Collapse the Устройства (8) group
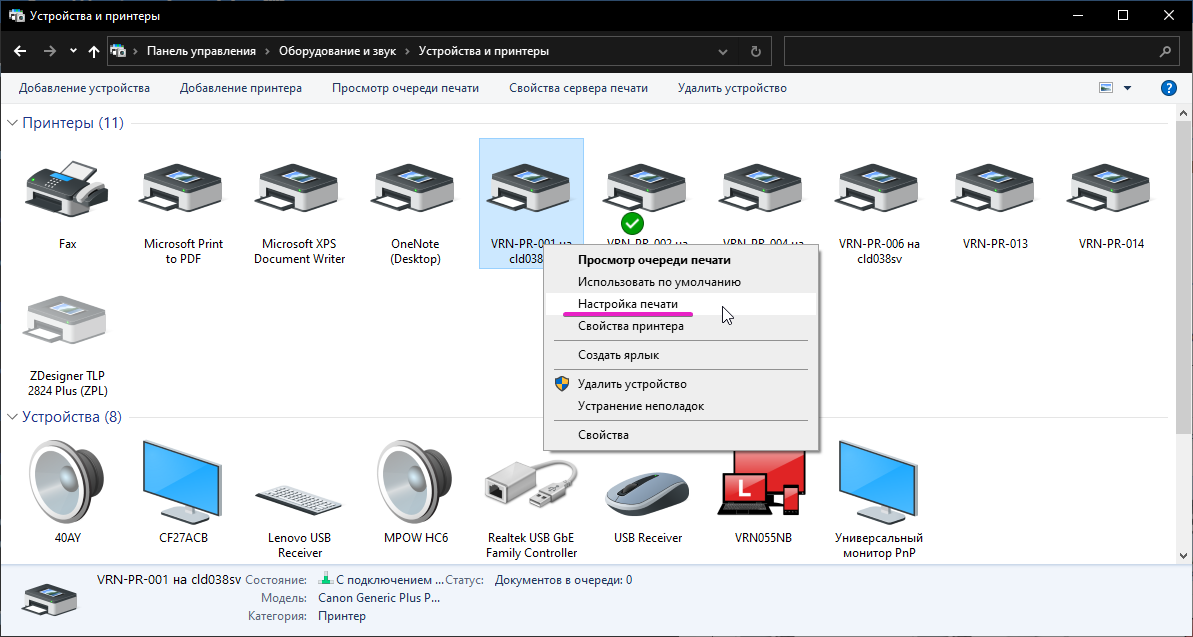Screen dimensions: 1193x637 click(x=13, y=417)
